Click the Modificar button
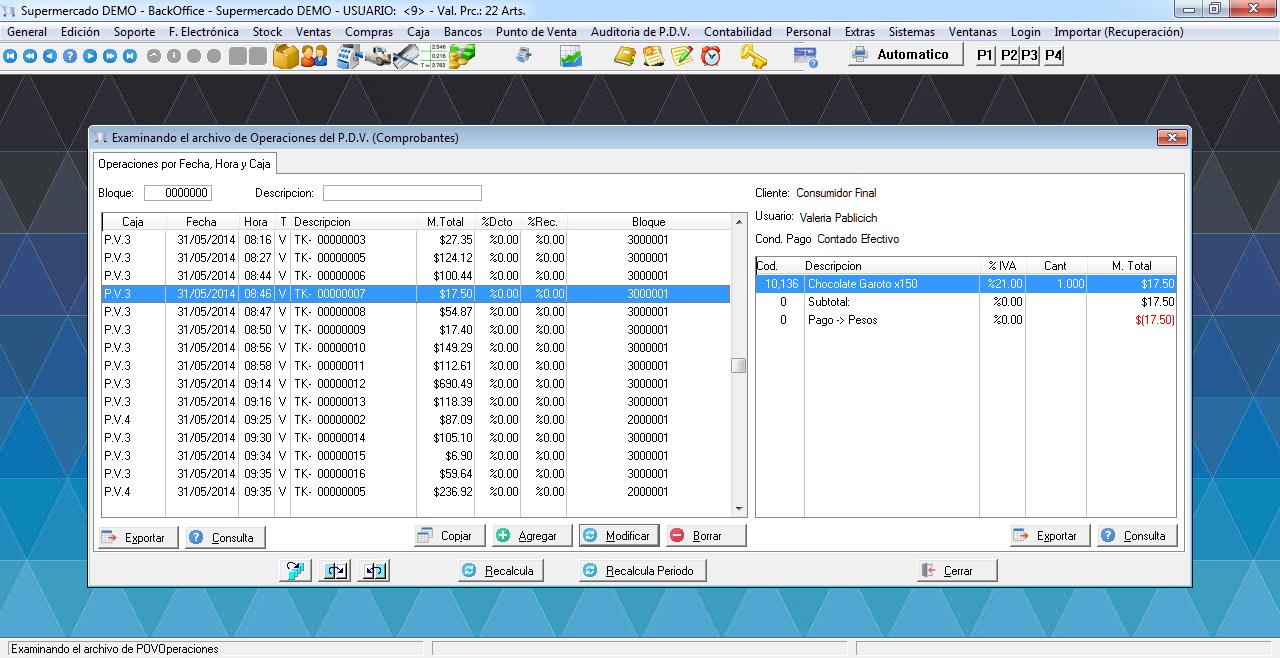The image size is (1280, 658). [619, 536]
